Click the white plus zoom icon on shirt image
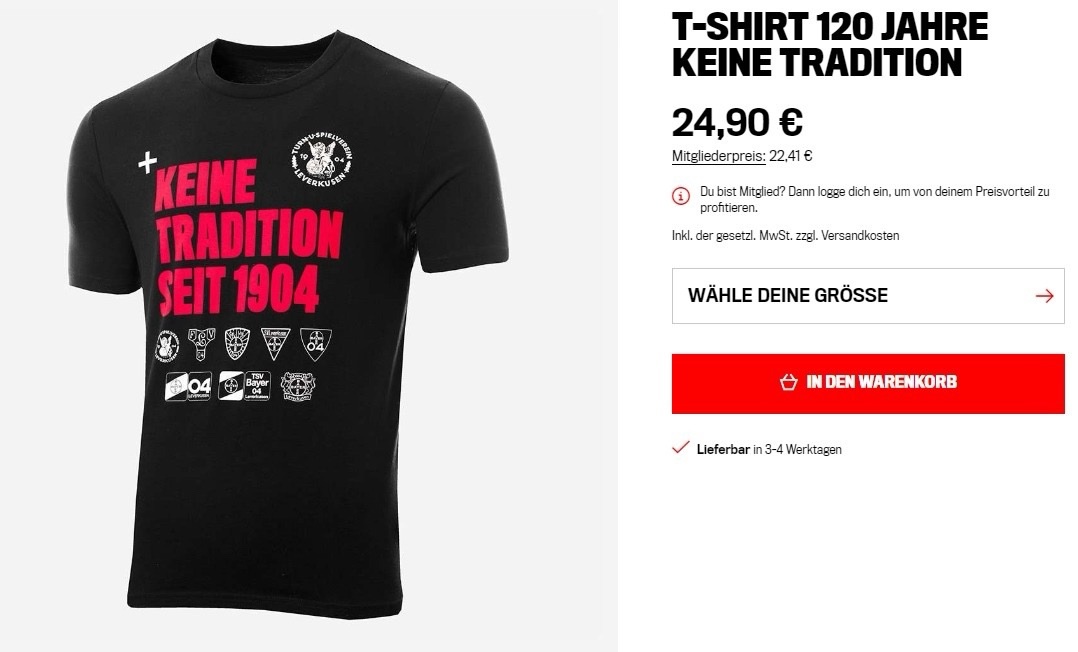The image size is (1078, 652). (147, 162)
